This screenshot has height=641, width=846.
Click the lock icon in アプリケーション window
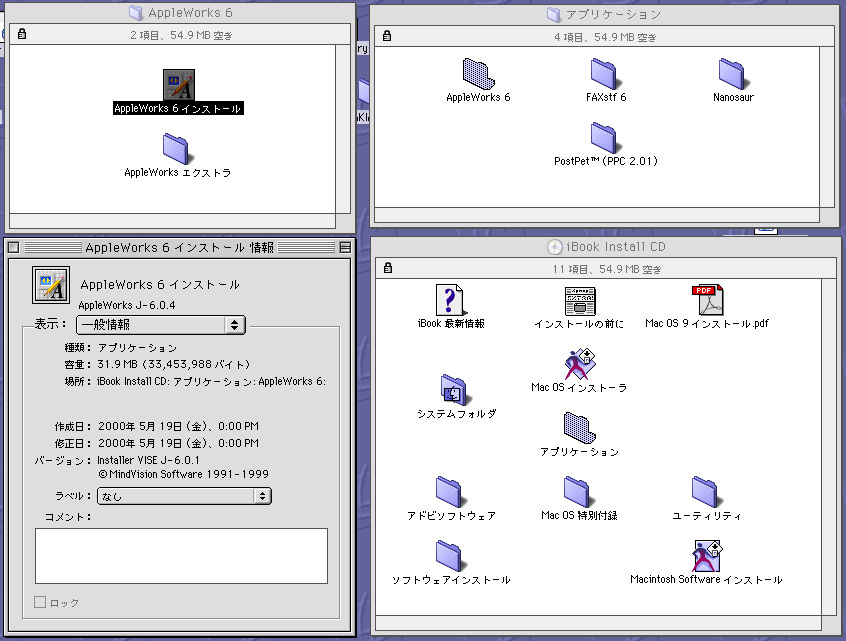[386, 36]
